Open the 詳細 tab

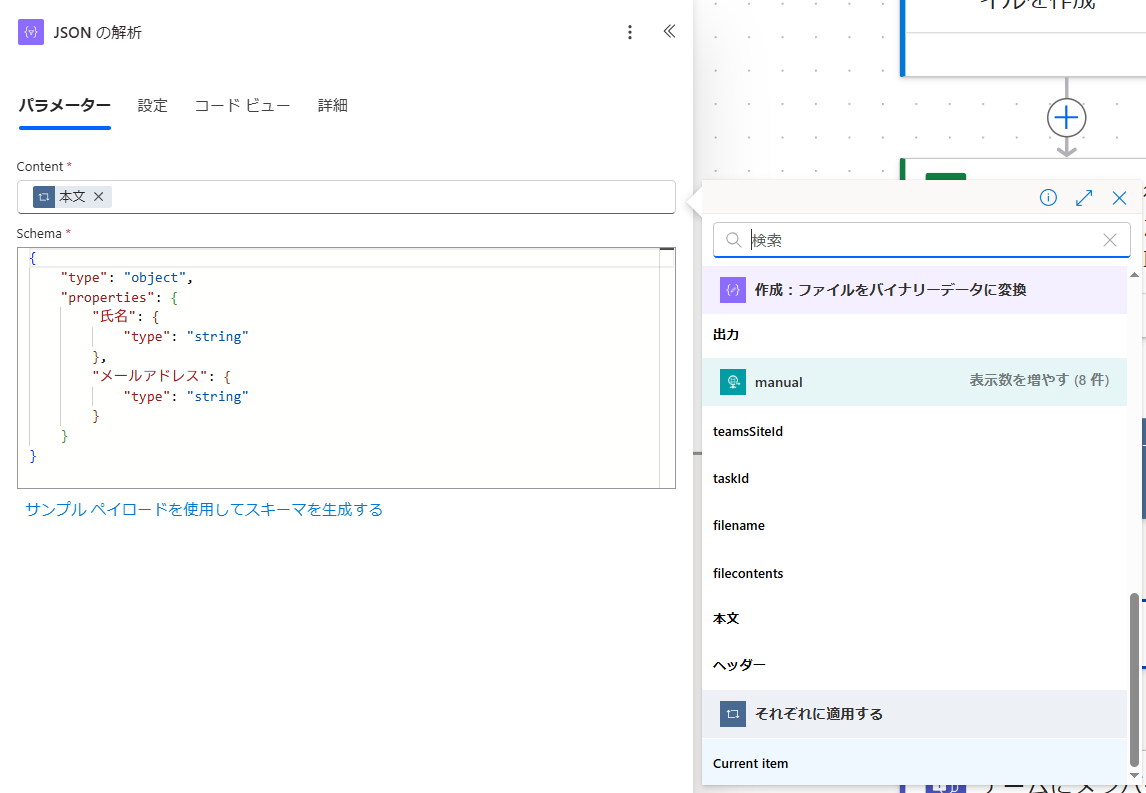[x=333, y=105]
